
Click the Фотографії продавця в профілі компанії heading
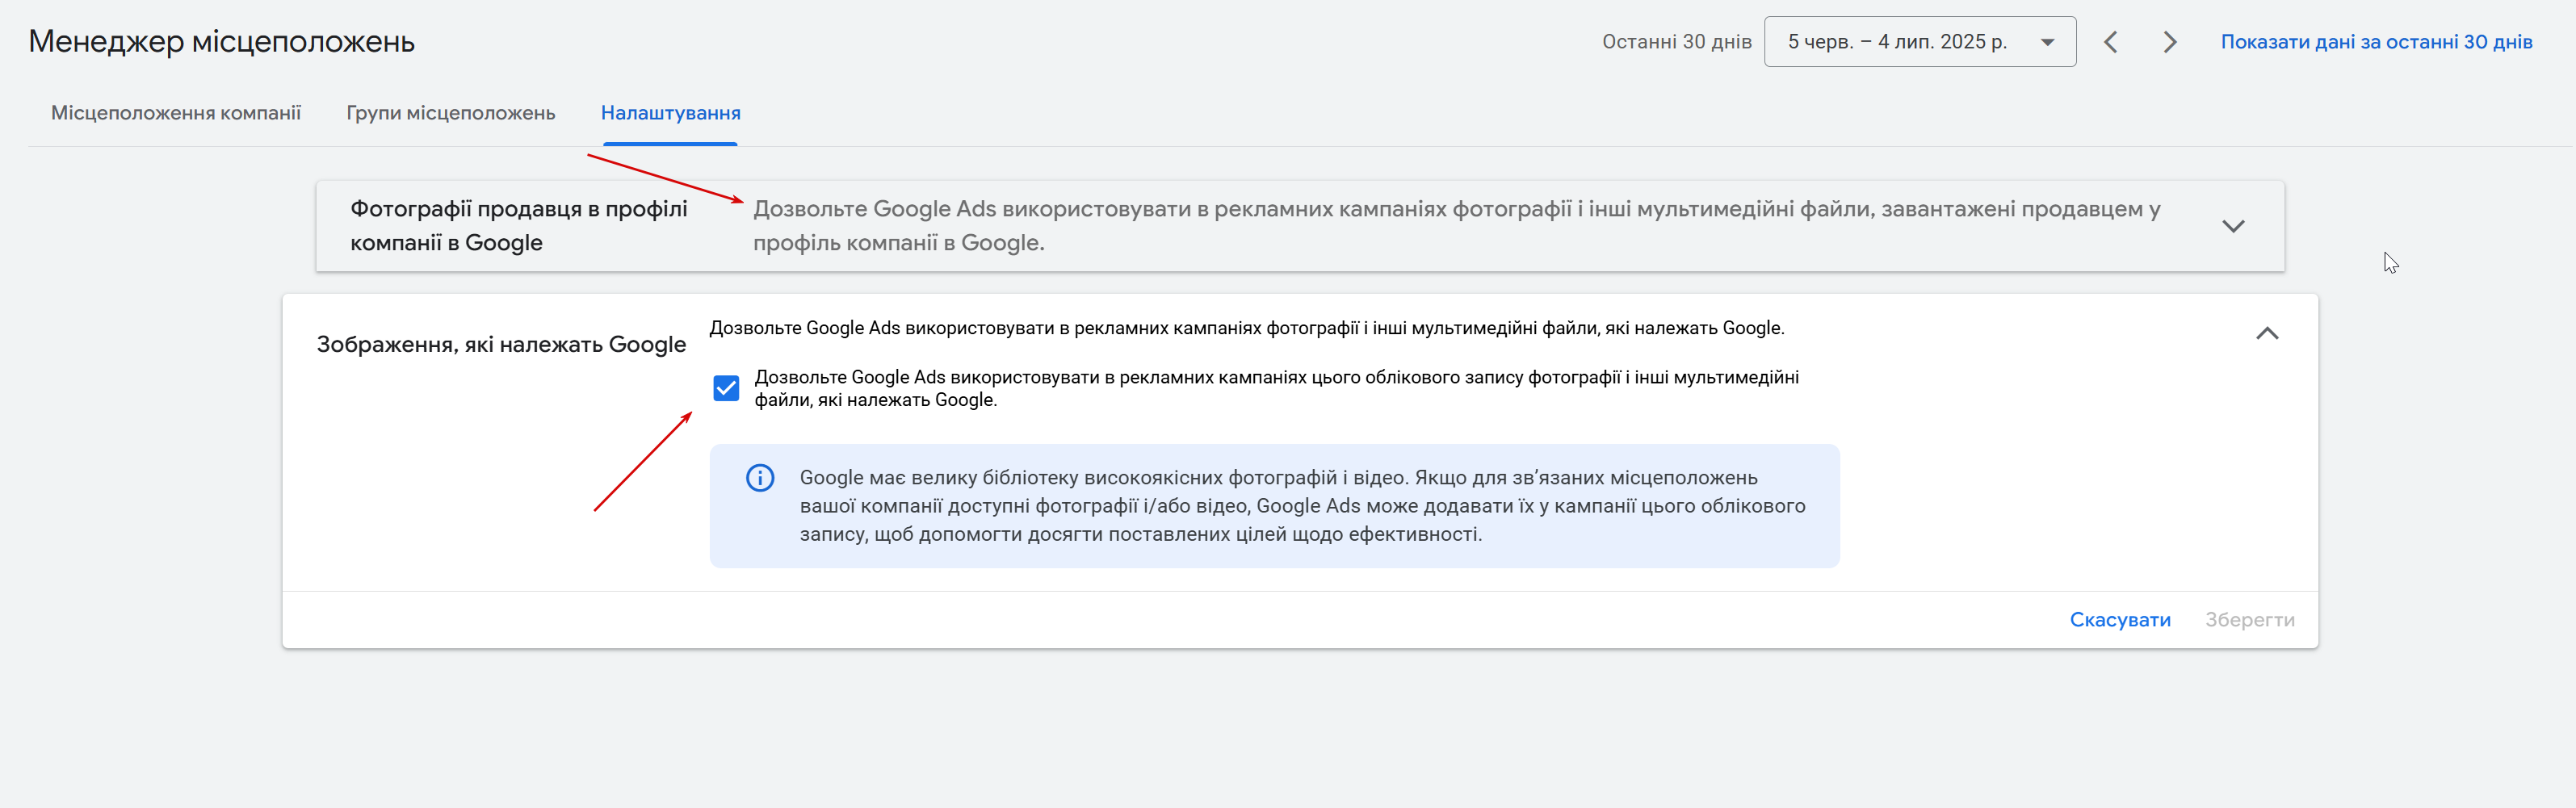519,226
